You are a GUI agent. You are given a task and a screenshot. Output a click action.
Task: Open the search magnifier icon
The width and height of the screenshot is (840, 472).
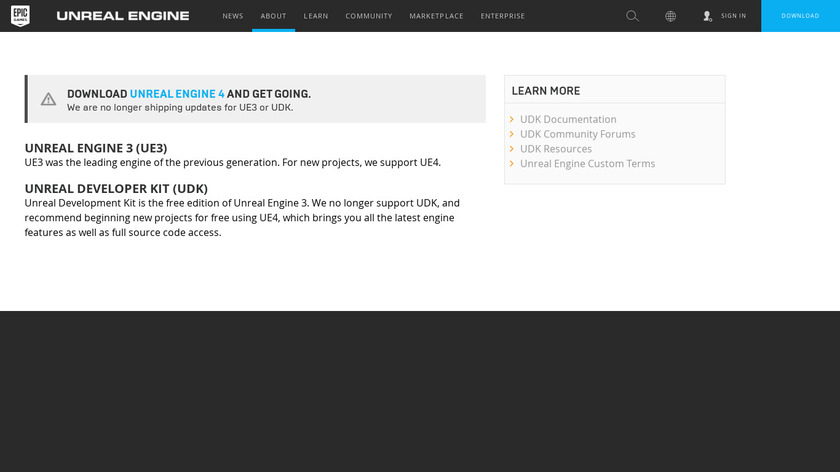tap(632, 16)
